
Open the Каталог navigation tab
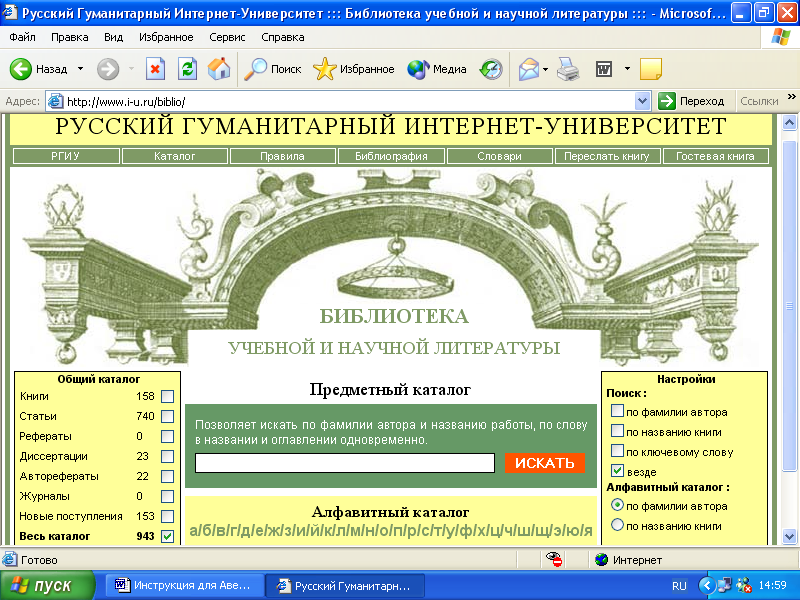[x=174, y=156]
